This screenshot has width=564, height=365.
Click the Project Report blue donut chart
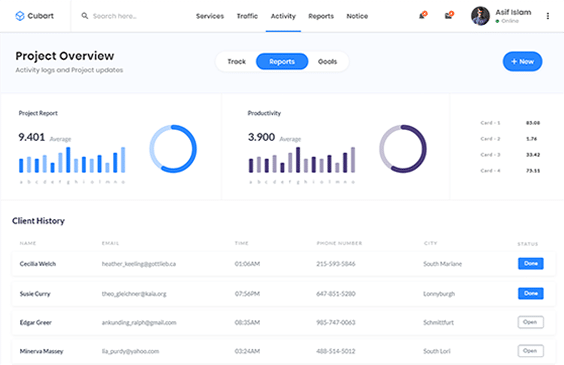[x=173, y=149]
